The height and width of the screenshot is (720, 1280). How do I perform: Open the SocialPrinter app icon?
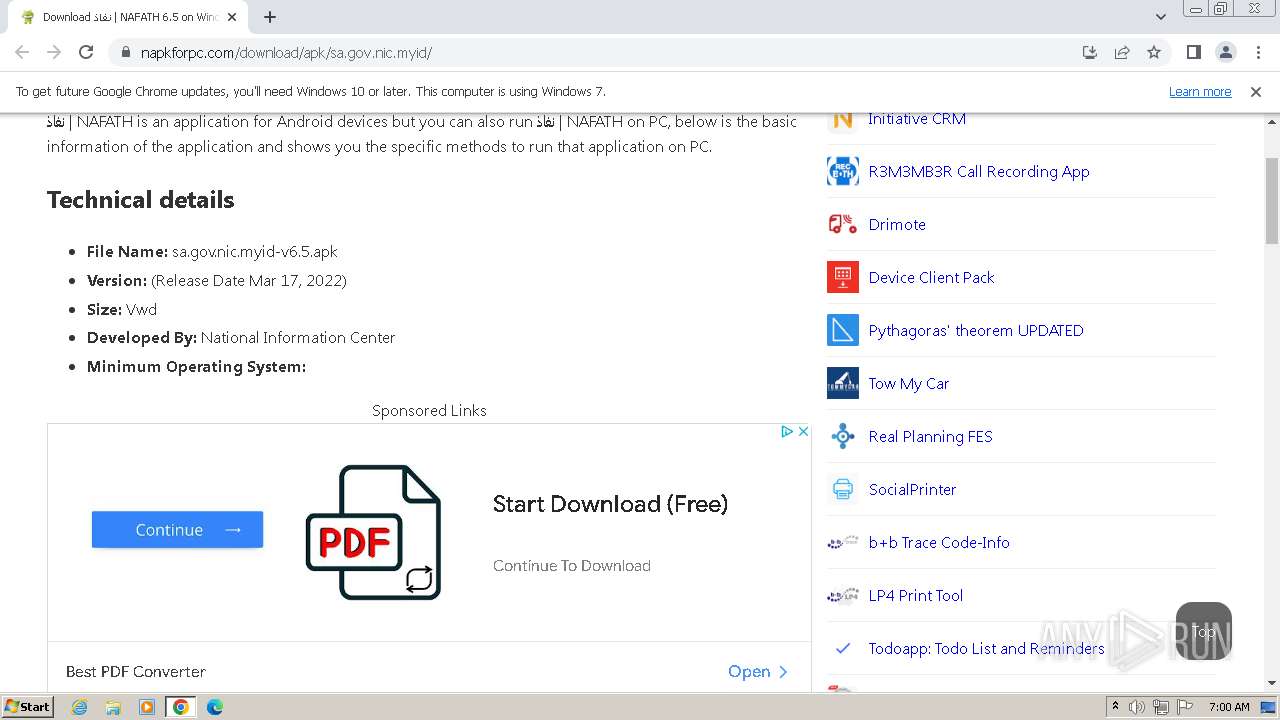pos(843,489)
